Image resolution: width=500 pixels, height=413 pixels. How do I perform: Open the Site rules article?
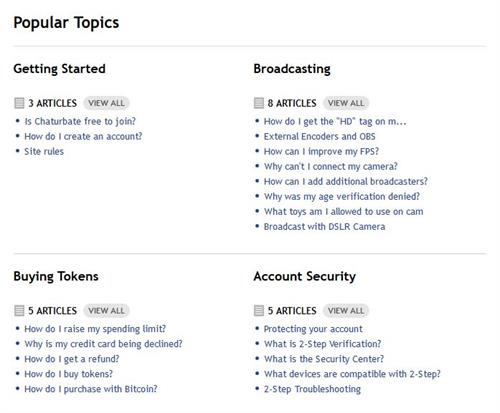(44, 151)
